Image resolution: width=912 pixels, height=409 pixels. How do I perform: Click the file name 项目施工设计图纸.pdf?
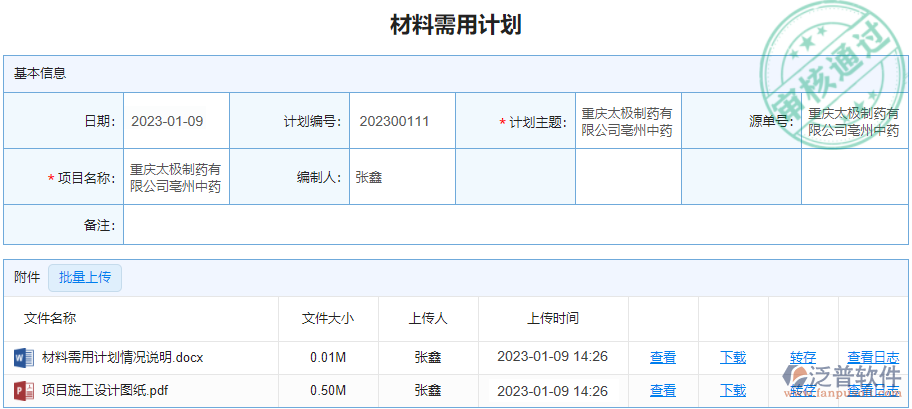105,390
